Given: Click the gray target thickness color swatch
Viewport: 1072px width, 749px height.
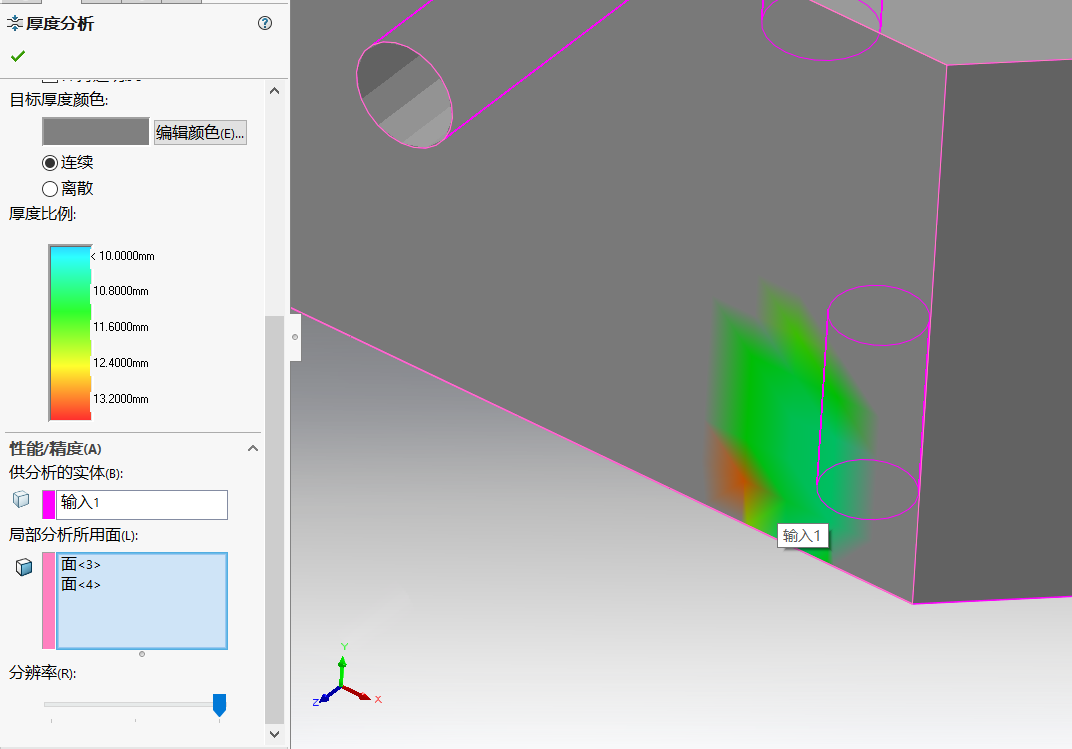Looking at the screenshot, I should pyautogui.click(x=95, y=131).
